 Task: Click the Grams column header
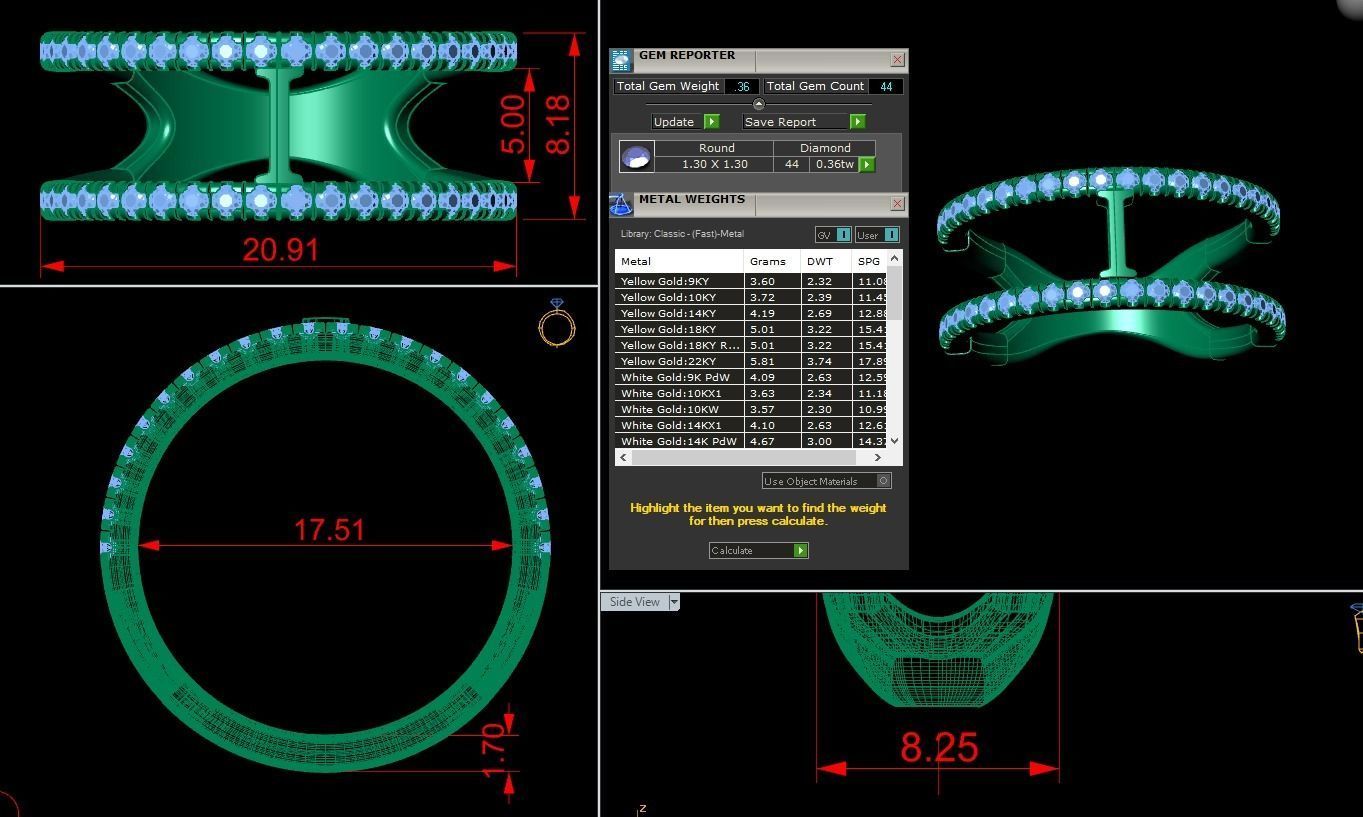tap(772, 262)
